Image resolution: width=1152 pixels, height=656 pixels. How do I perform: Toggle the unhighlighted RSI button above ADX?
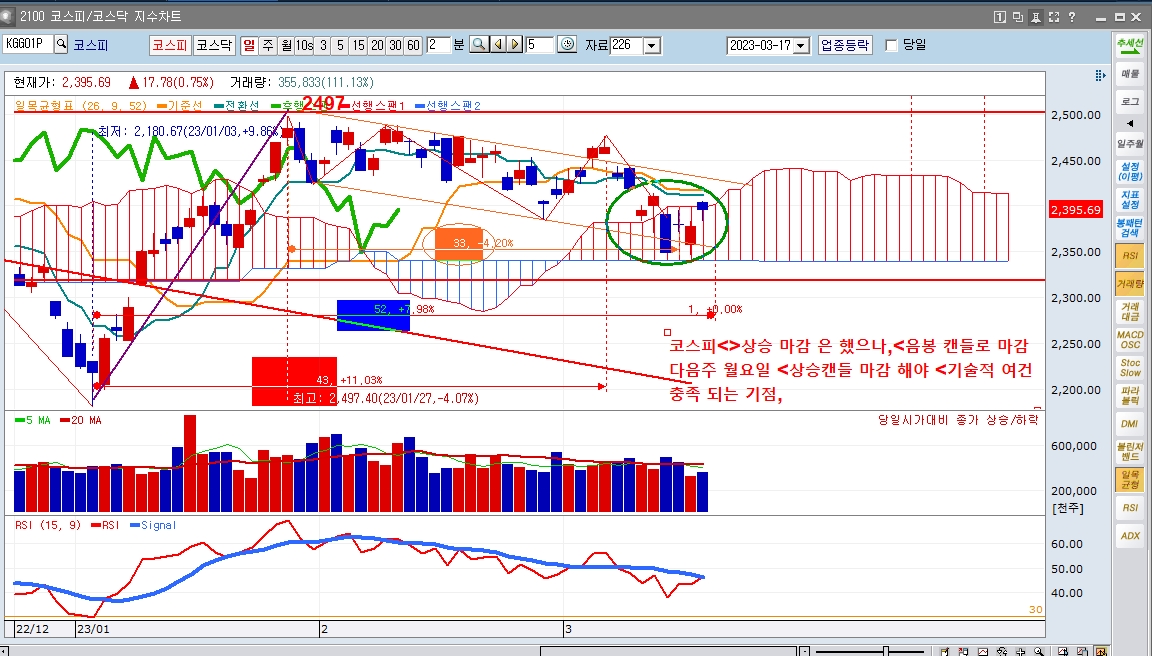point(1130,507)
